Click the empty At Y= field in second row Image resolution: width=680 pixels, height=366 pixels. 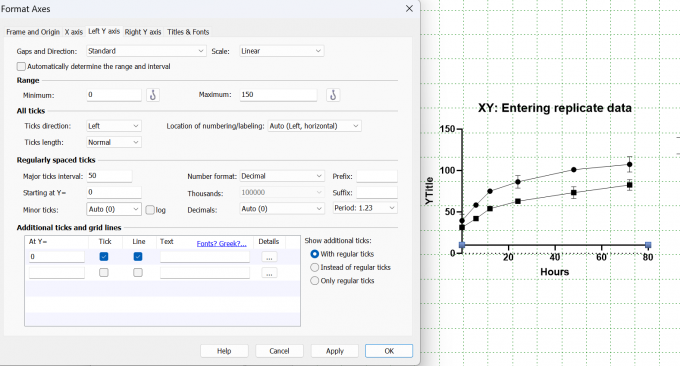click(x=57, y=273)
